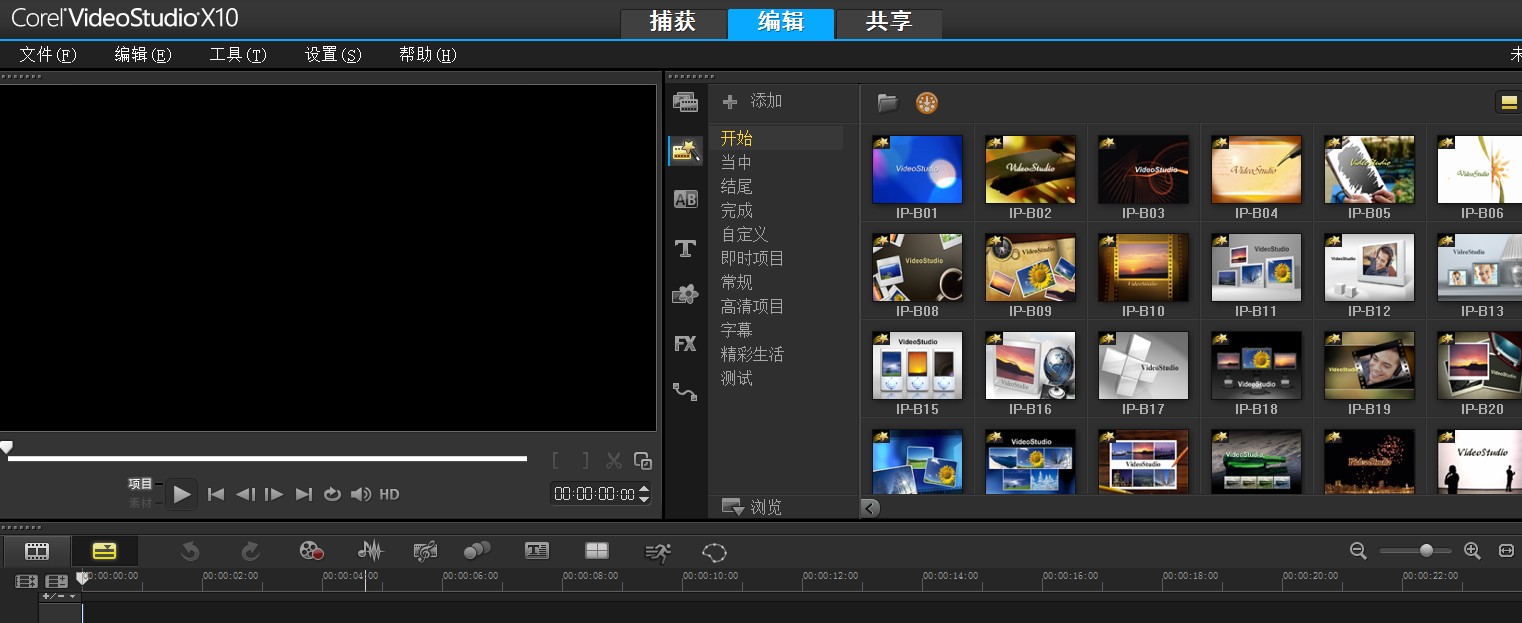Select the Instant Project library icon
Screen dimensions: 1522x623
point(685,151)
